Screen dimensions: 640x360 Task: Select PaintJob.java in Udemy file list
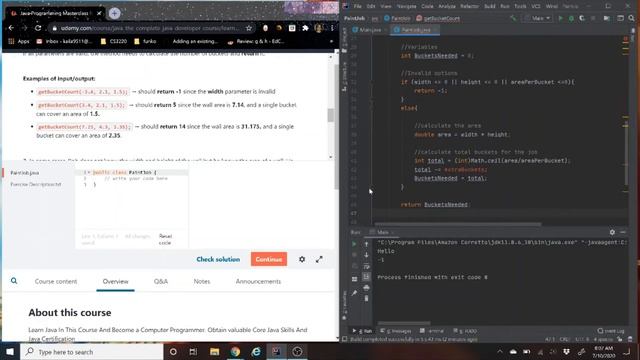(25, 173)
